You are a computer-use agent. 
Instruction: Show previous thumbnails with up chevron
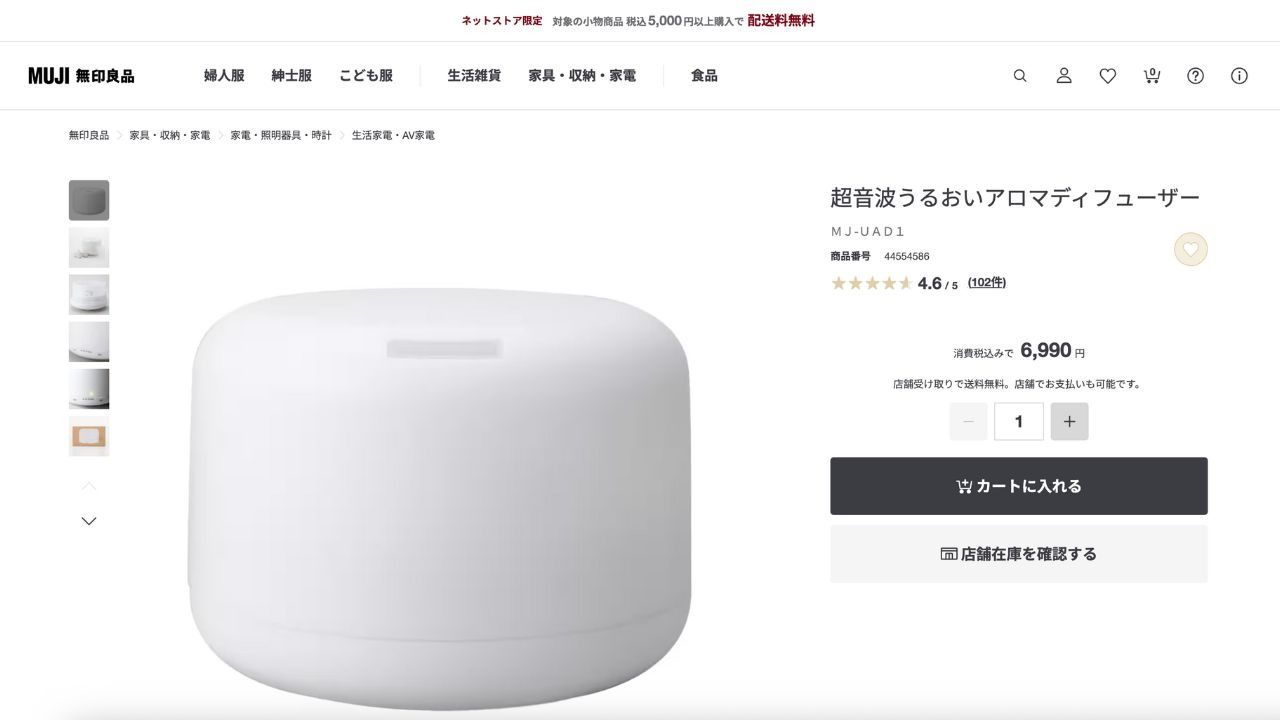(x=89, y=486)
